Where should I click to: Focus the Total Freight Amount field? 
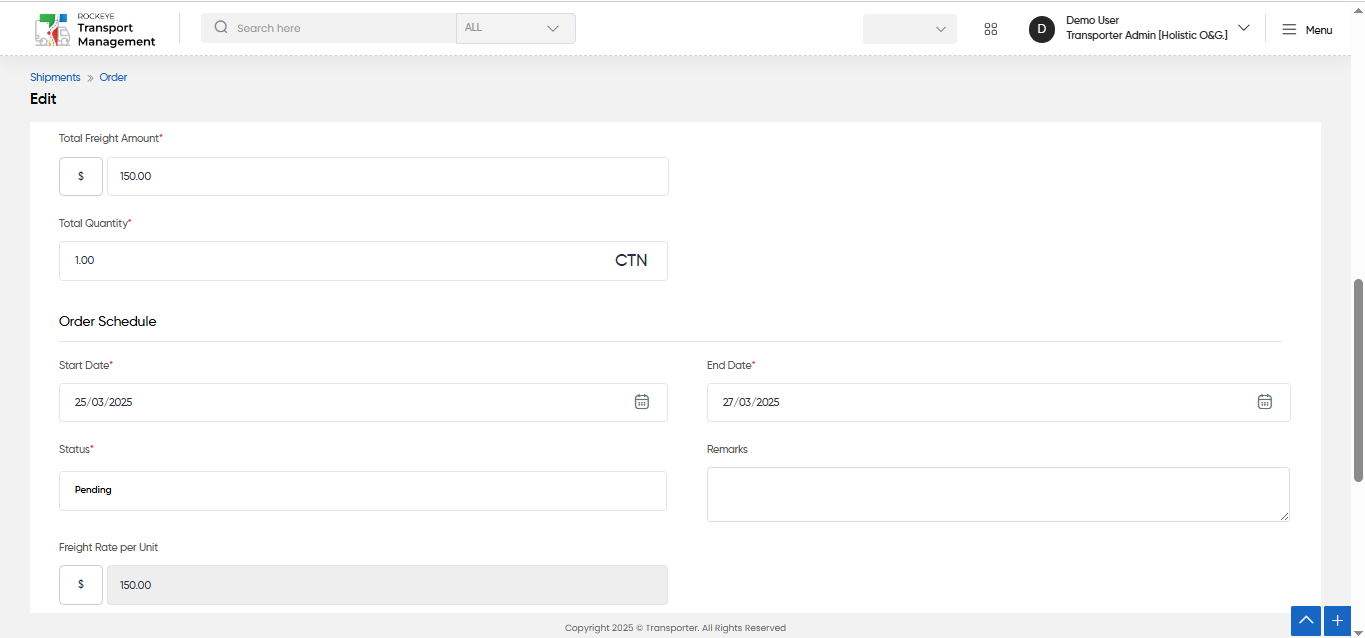click(388, 176)
